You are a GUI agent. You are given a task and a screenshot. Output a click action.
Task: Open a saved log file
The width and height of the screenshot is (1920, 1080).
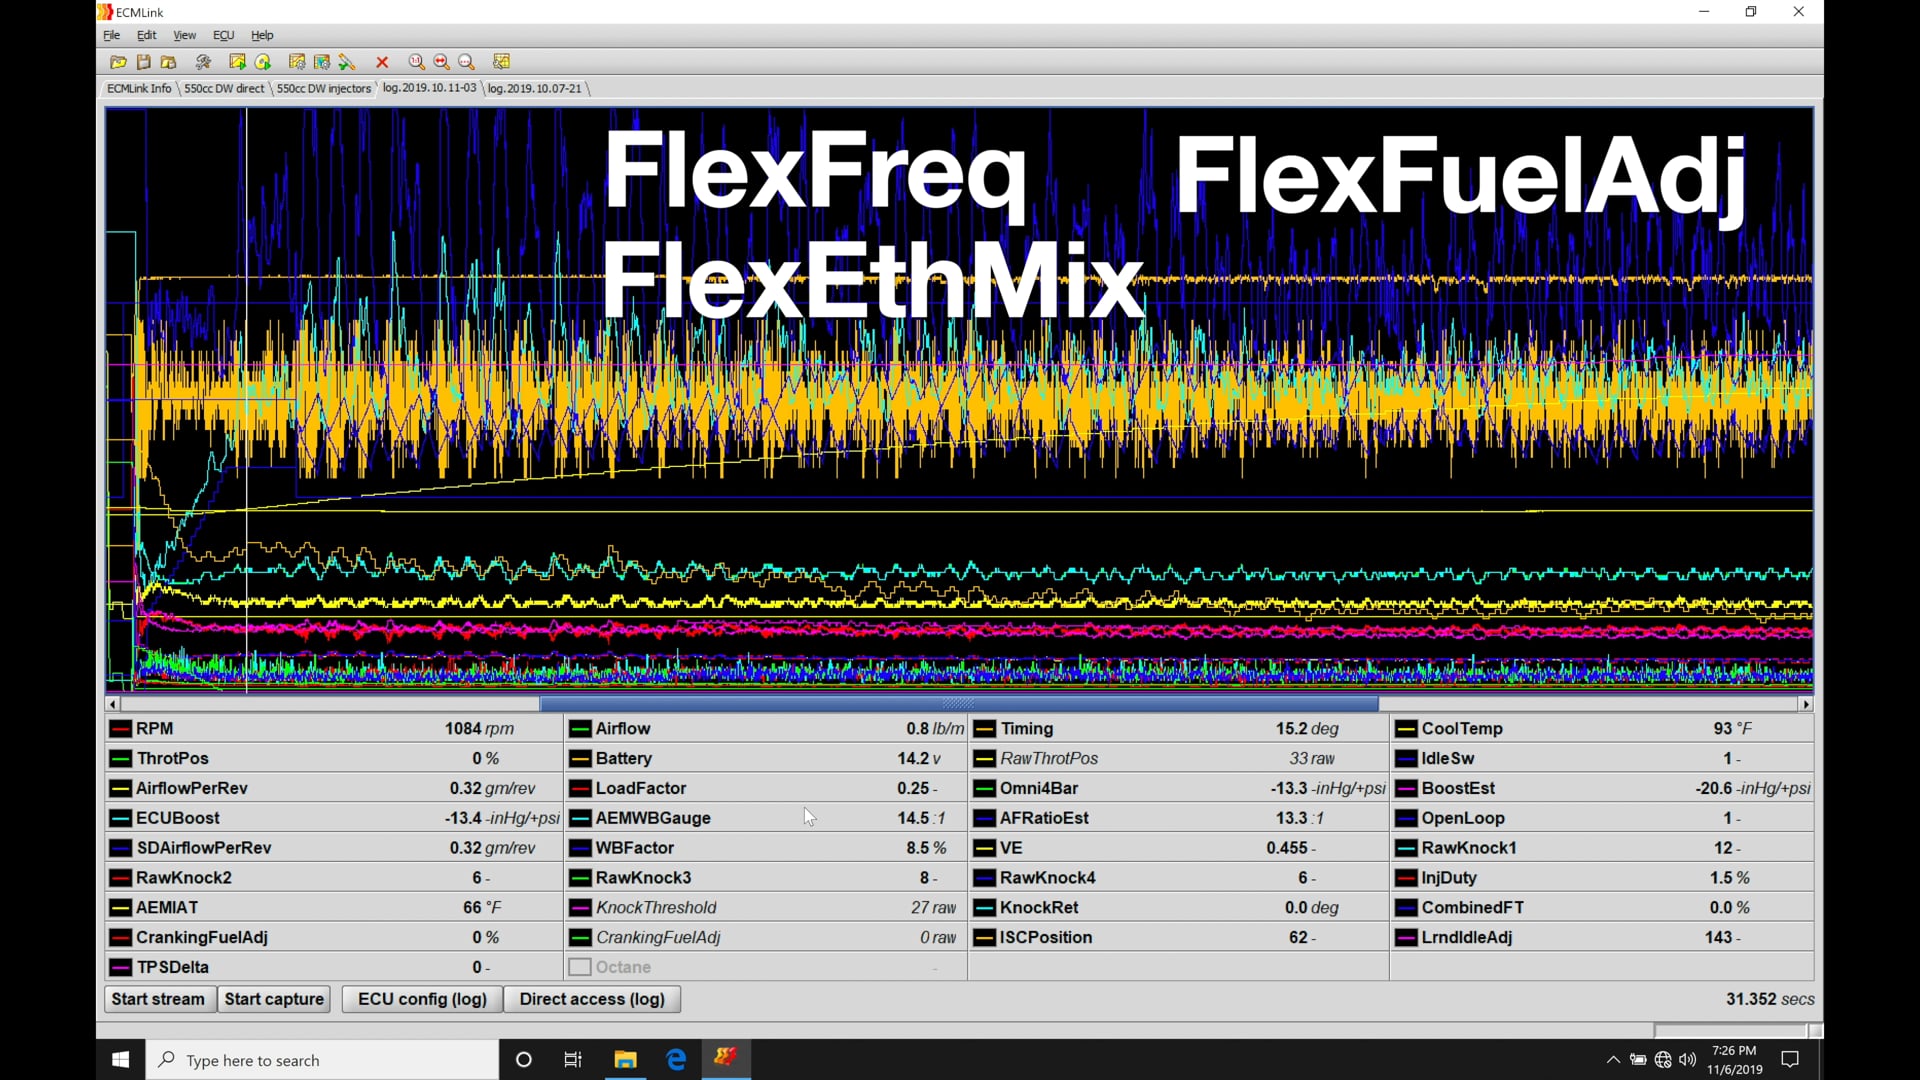point(117,61)
